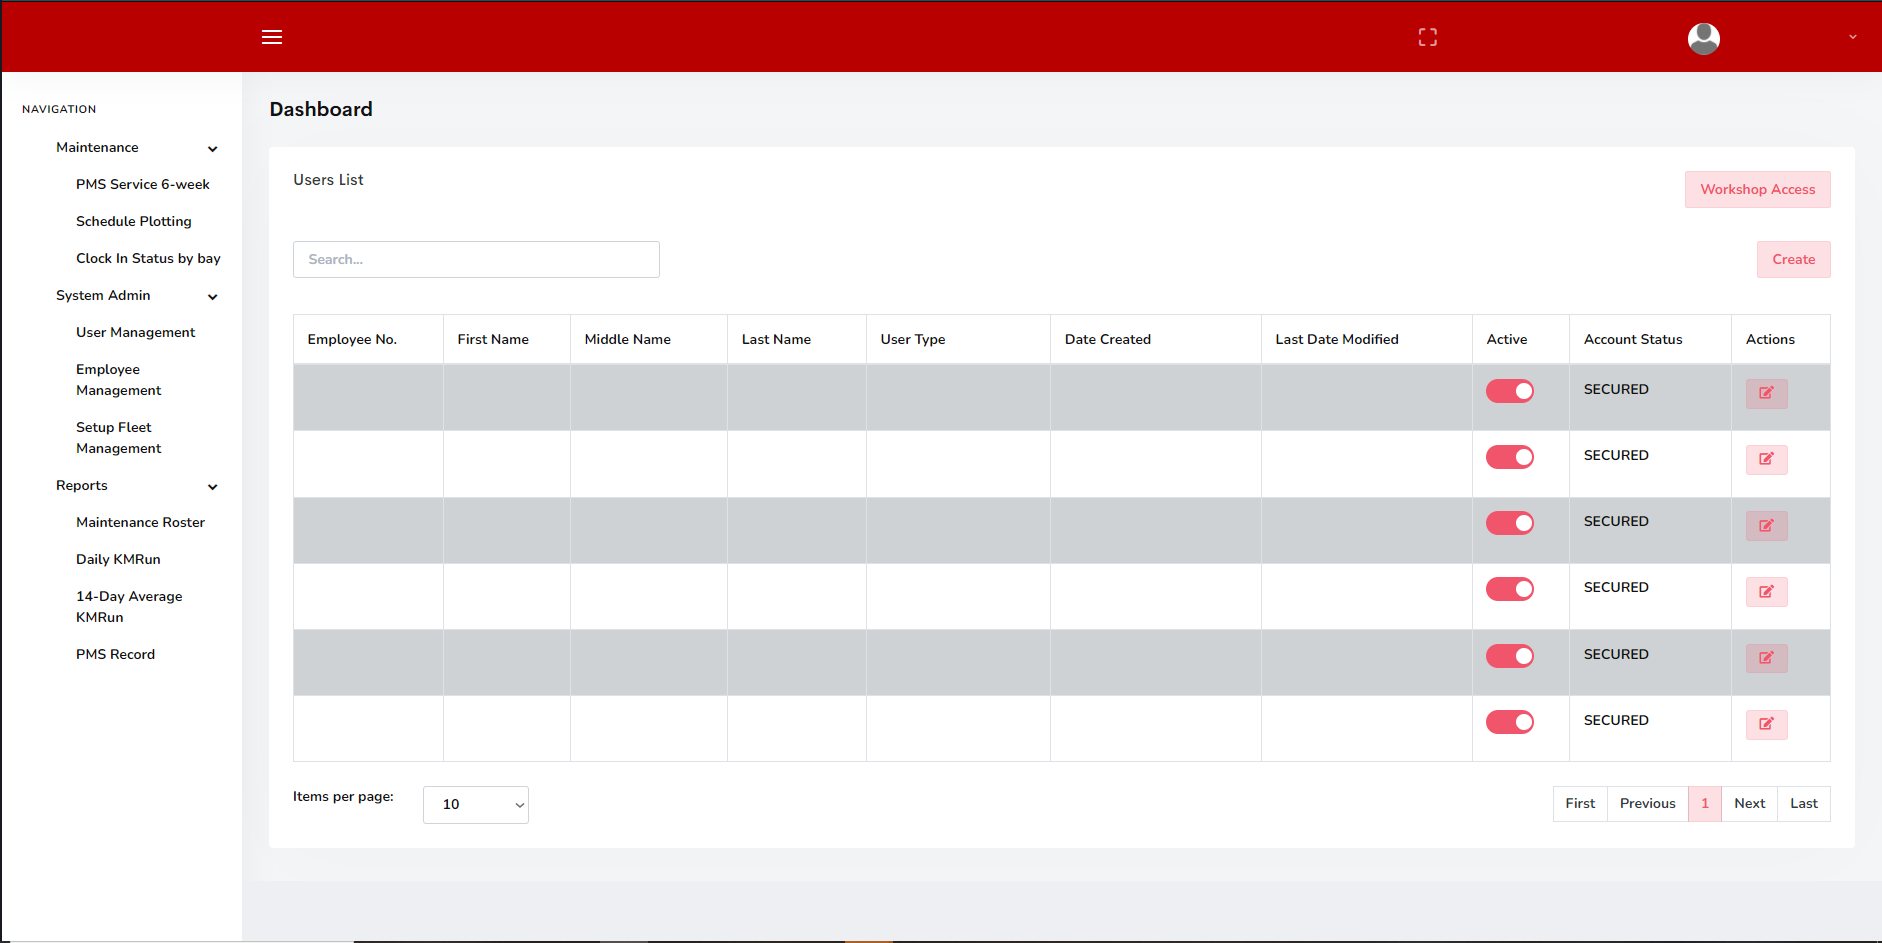Click the edit icon in third row

[1766, 525]
